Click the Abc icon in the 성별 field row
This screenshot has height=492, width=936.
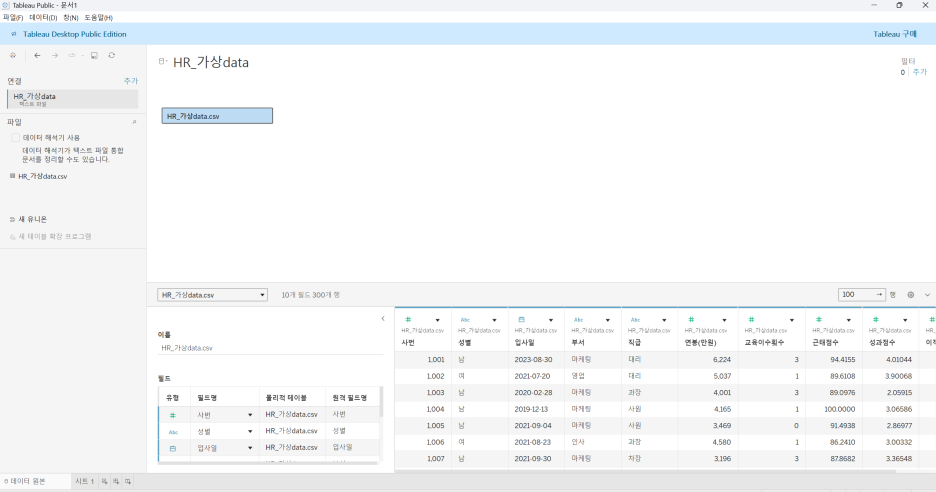[x=173, y=432]
